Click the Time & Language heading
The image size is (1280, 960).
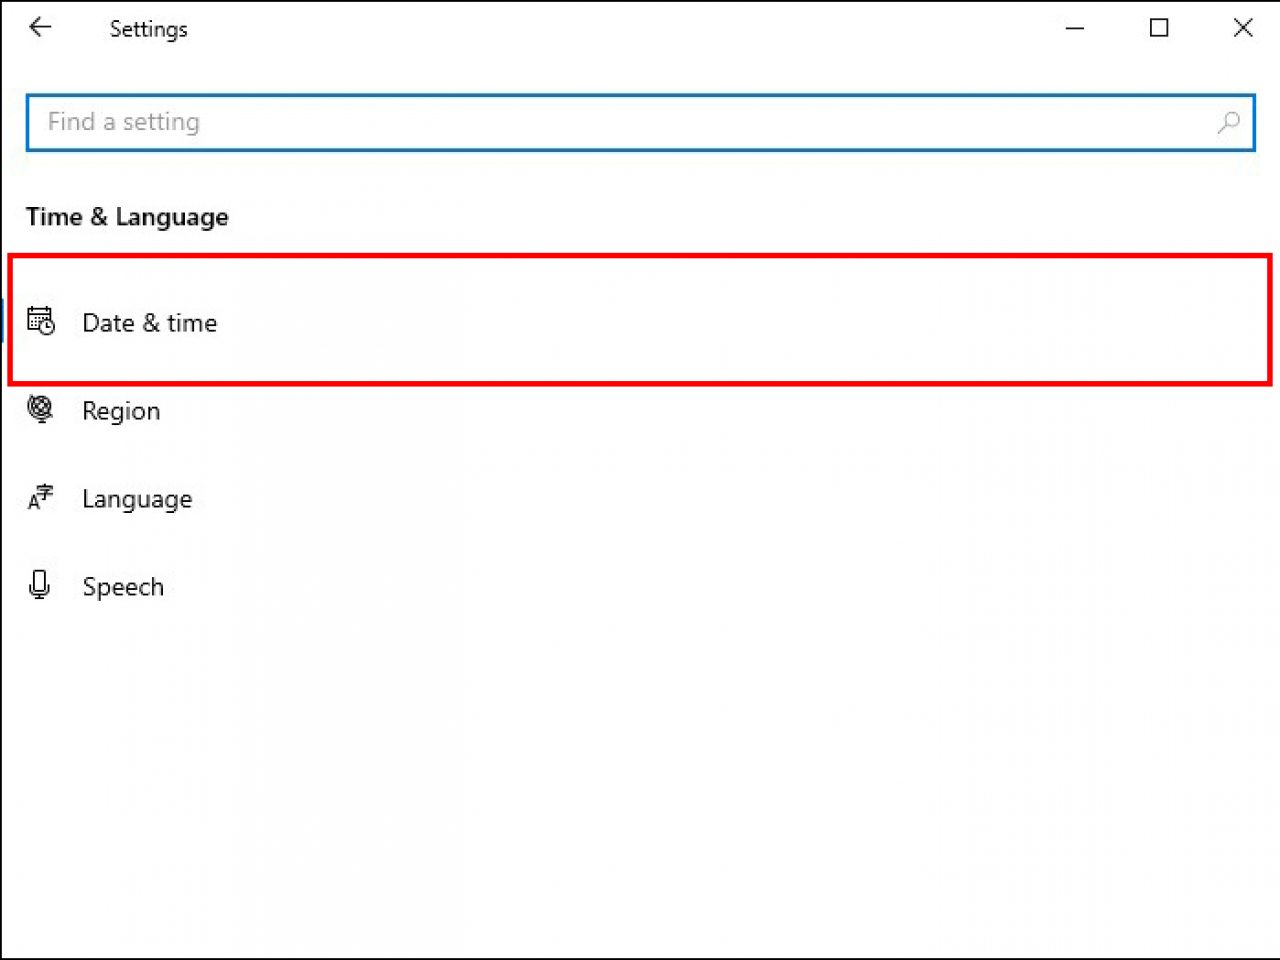coord(127,217)
